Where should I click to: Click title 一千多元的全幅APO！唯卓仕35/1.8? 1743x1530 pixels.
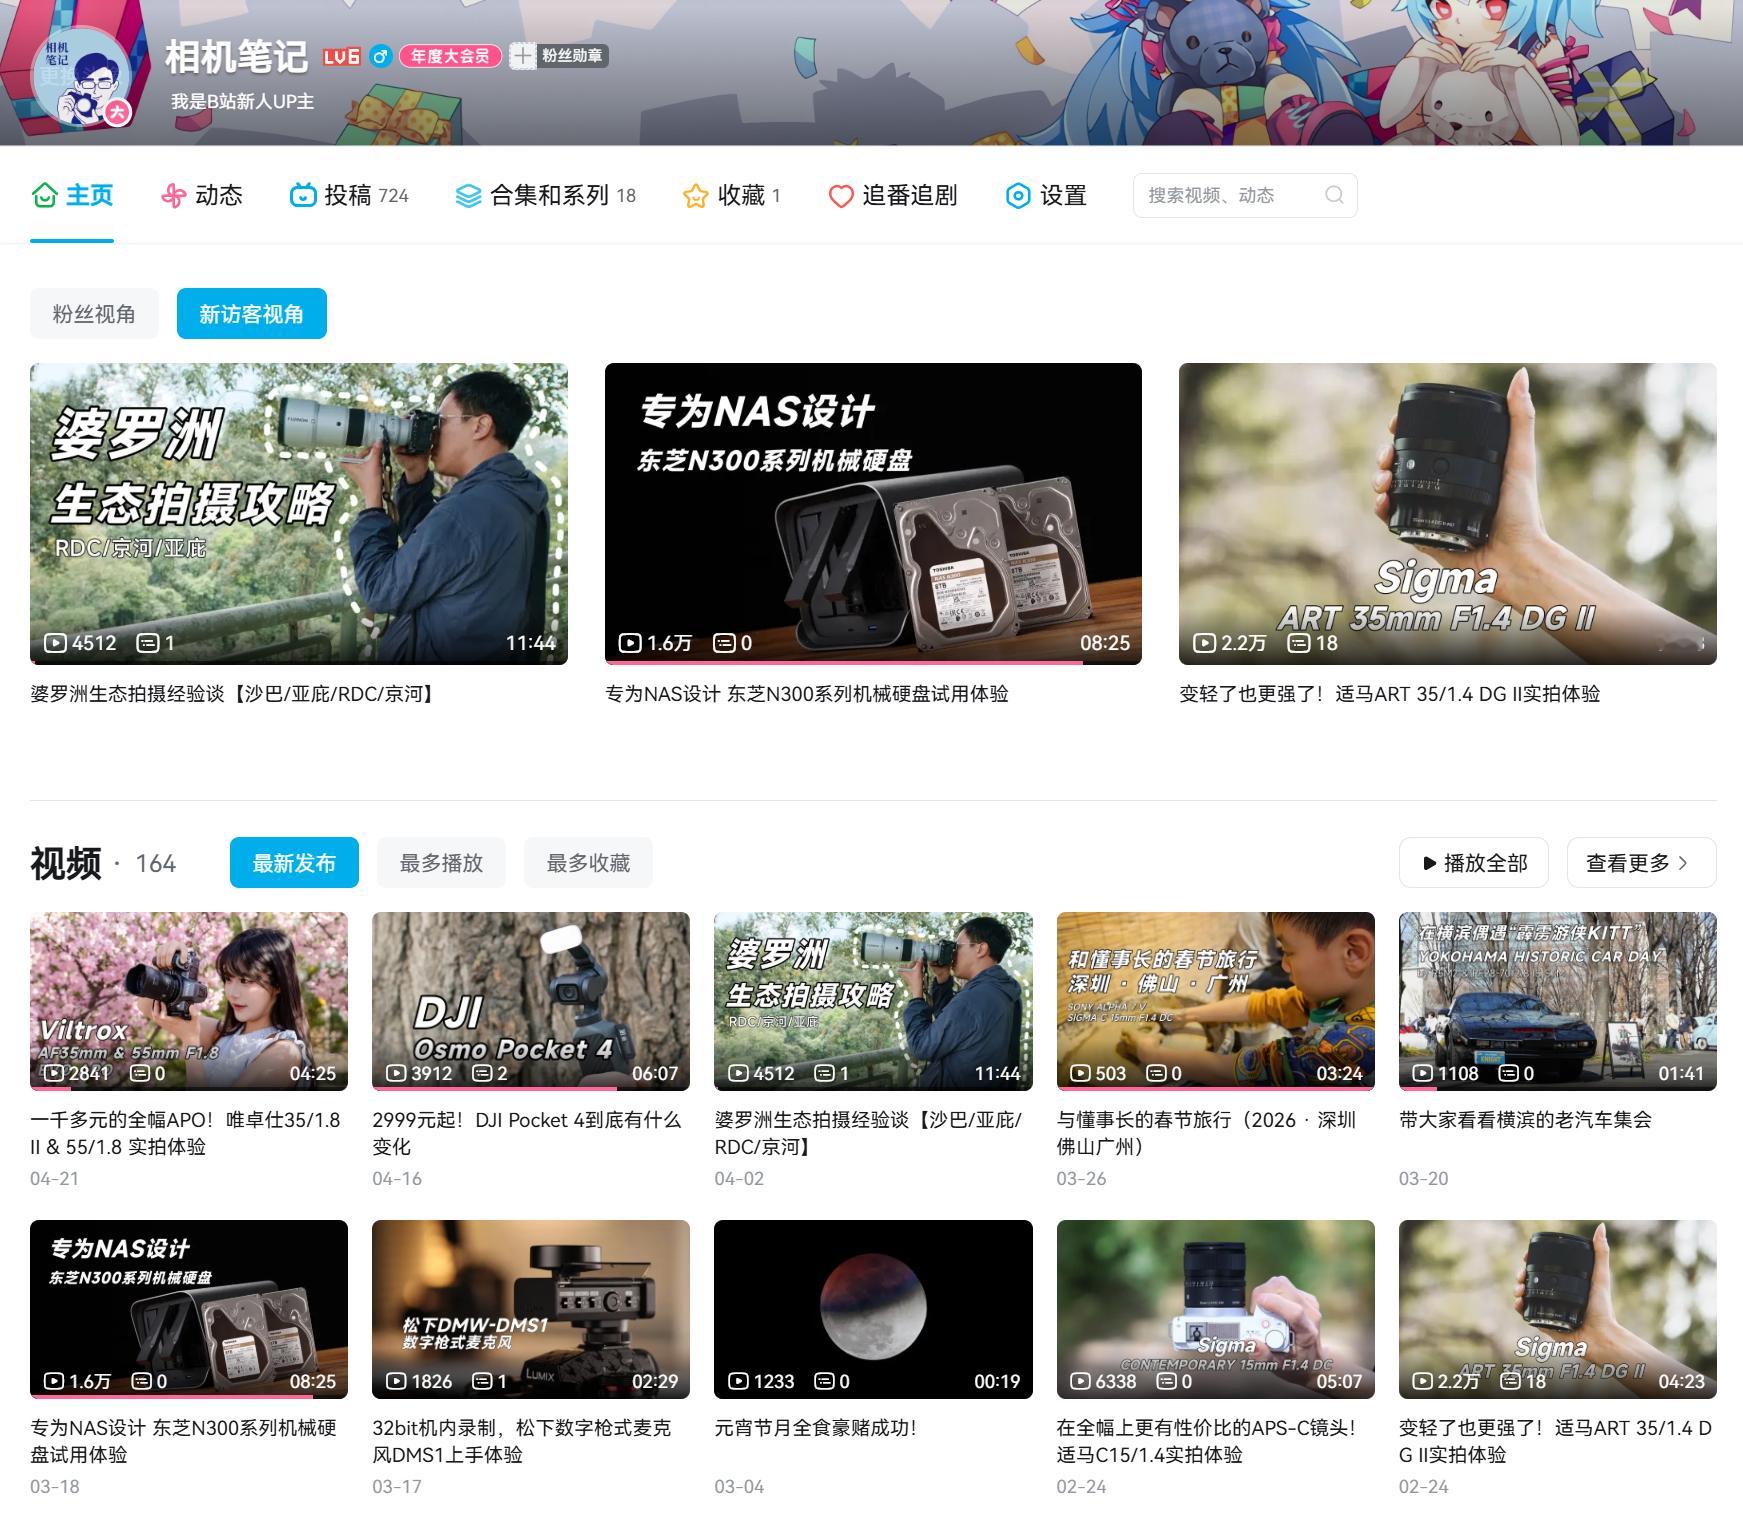coord(186,1133)
